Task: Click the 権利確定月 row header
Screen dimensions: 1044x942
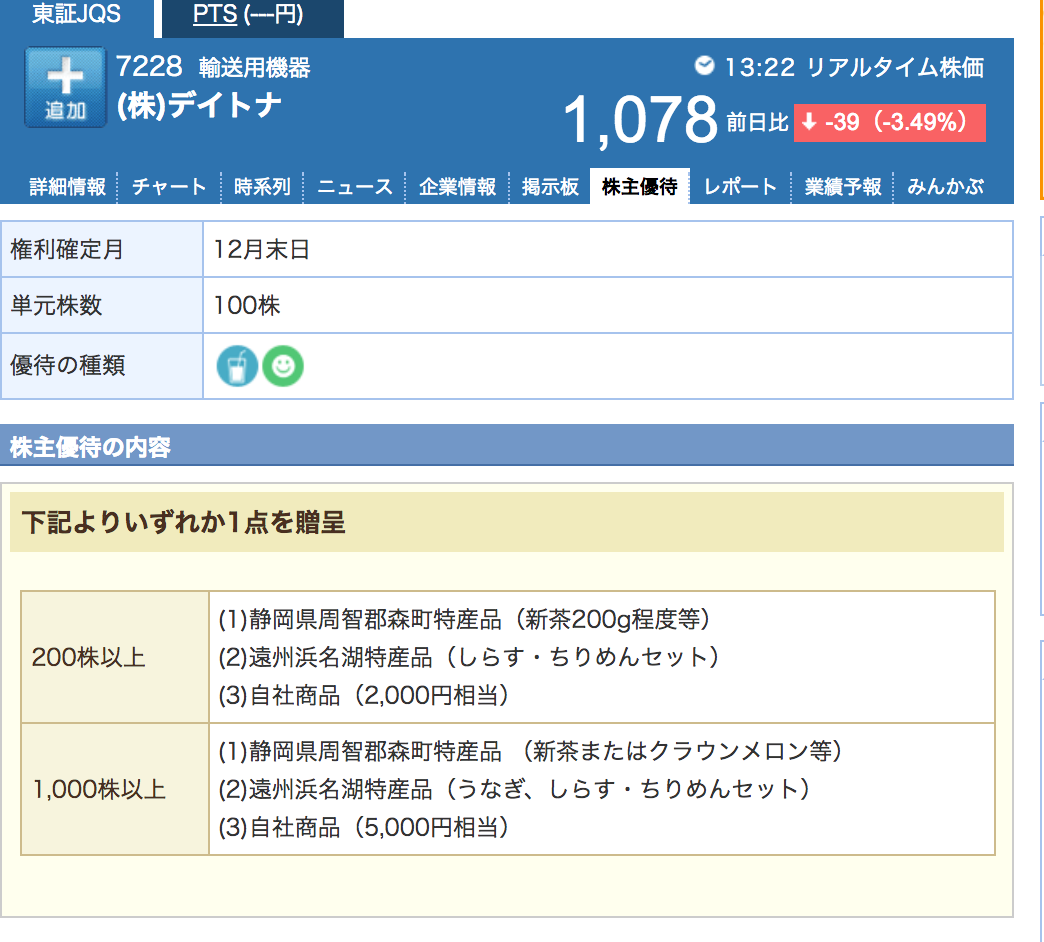Action: tap(102, 249)
